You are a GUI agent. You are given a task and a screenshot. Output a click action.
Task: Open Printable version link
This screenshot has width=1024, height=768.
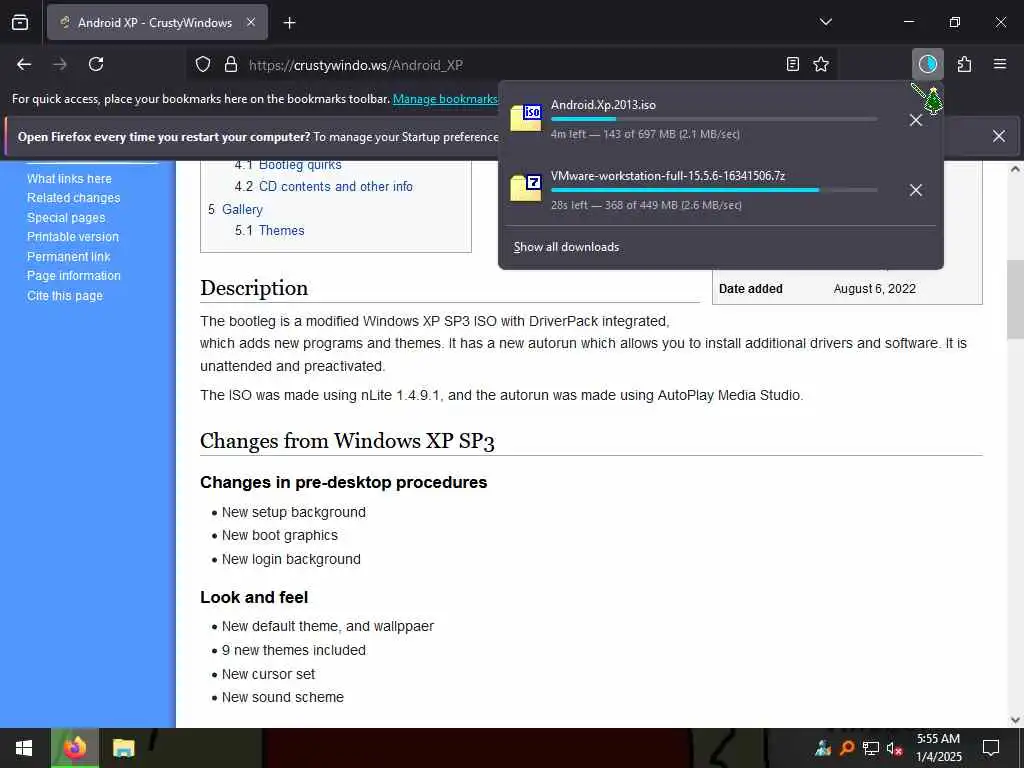[73, 236]
